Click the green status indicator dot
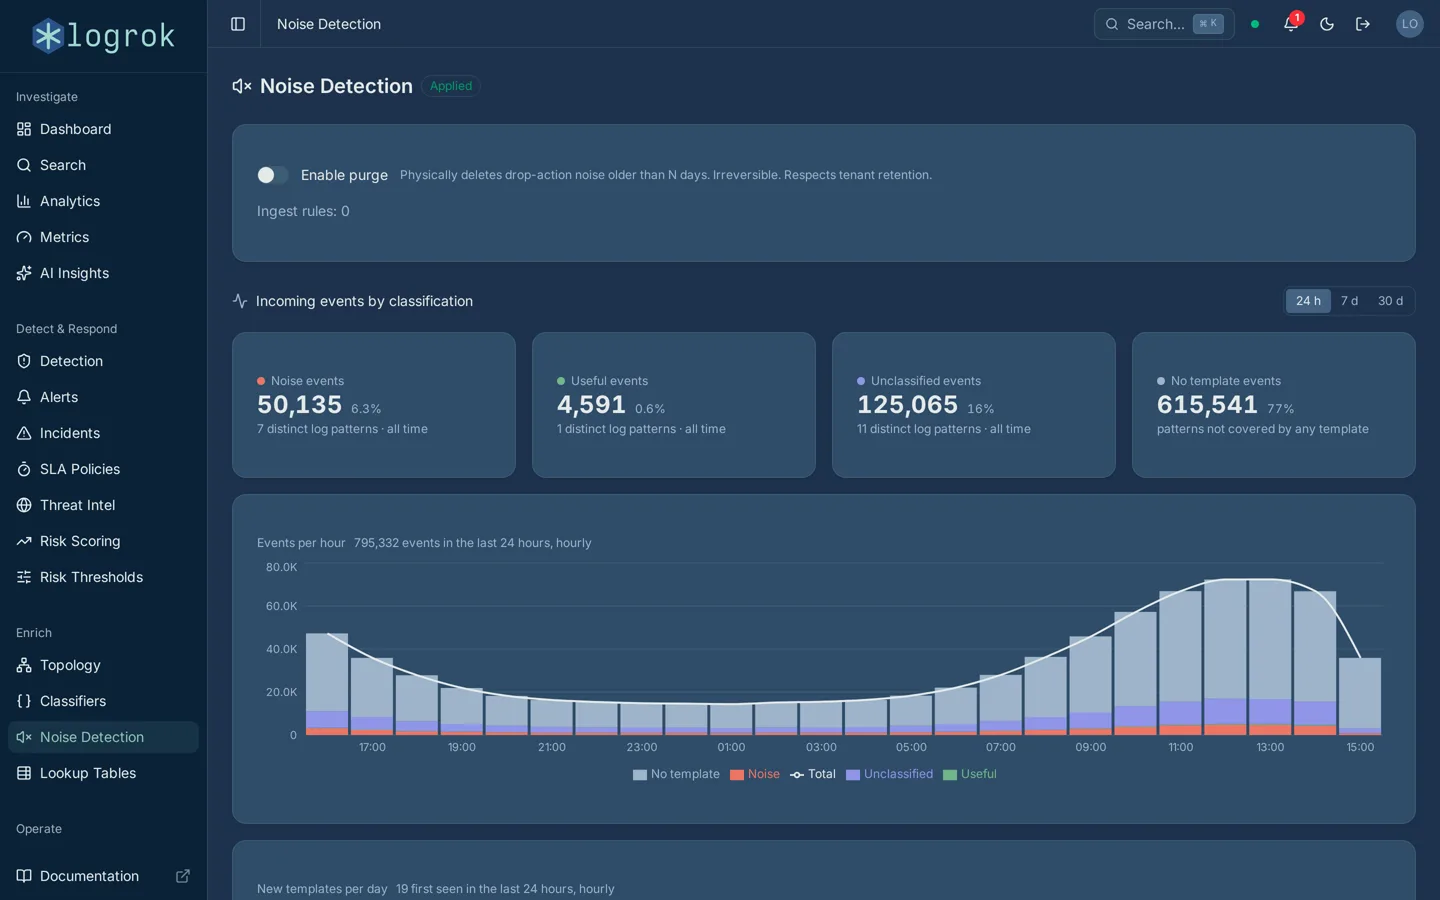1440x900 pixels. point(1255,24)
